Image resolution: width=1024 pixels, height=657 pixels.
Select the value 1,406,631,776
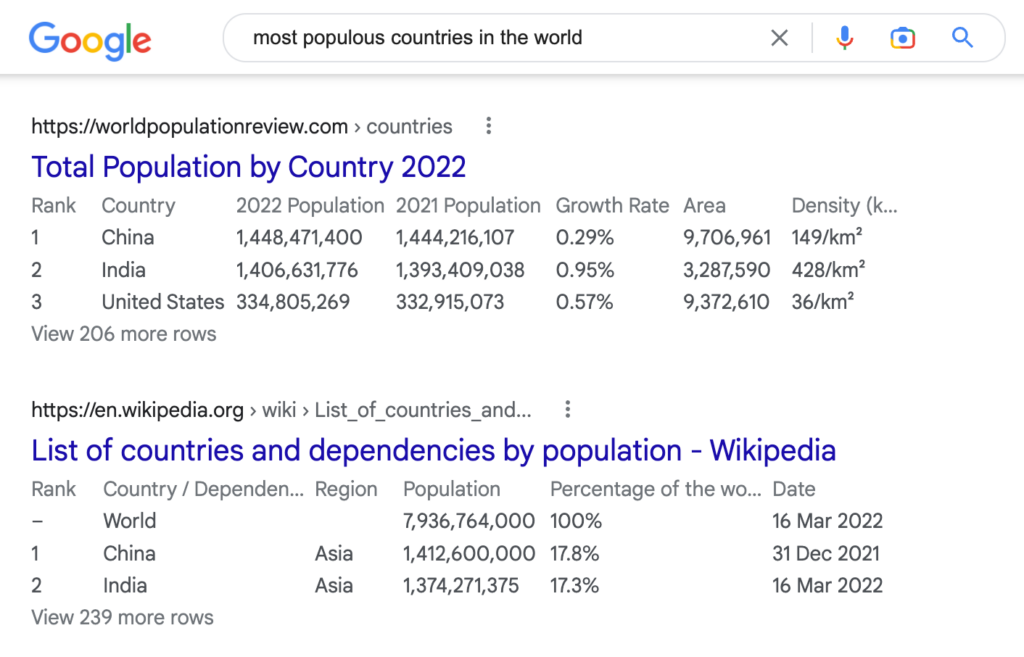[x=297, y=270]
